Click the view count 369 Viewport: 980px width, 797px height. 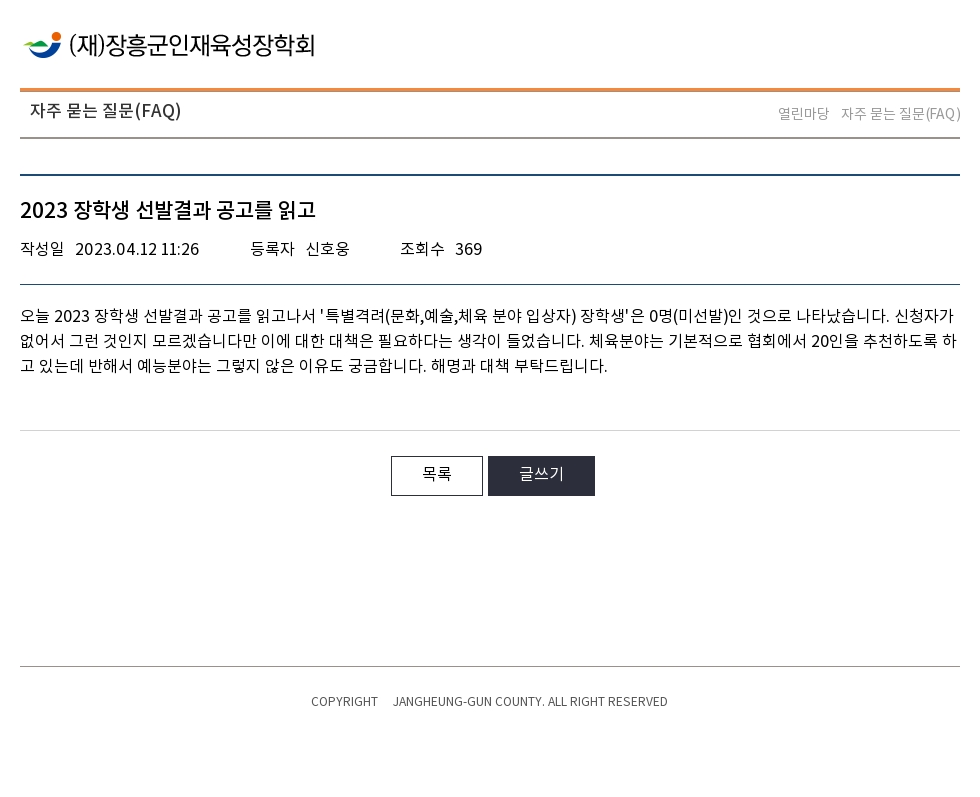click(x=468, y=249)
